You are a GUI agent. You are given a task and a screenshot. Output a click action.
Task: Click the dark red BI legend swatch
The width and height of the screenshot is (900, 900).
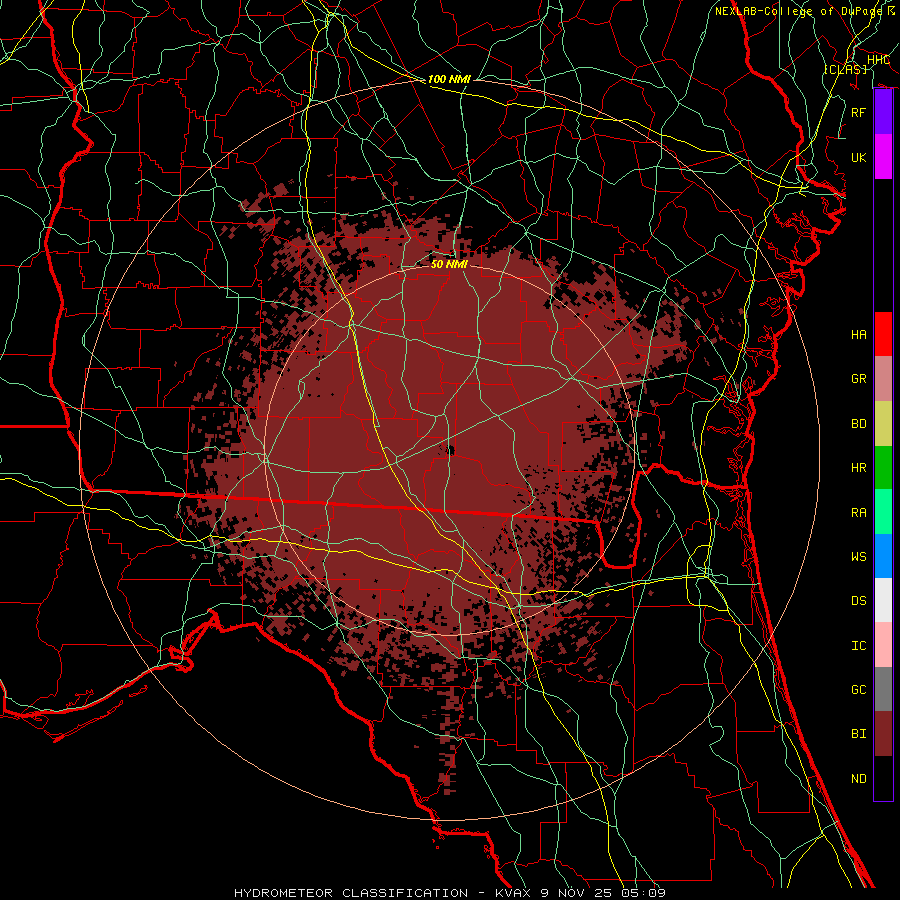click(883, 734)
